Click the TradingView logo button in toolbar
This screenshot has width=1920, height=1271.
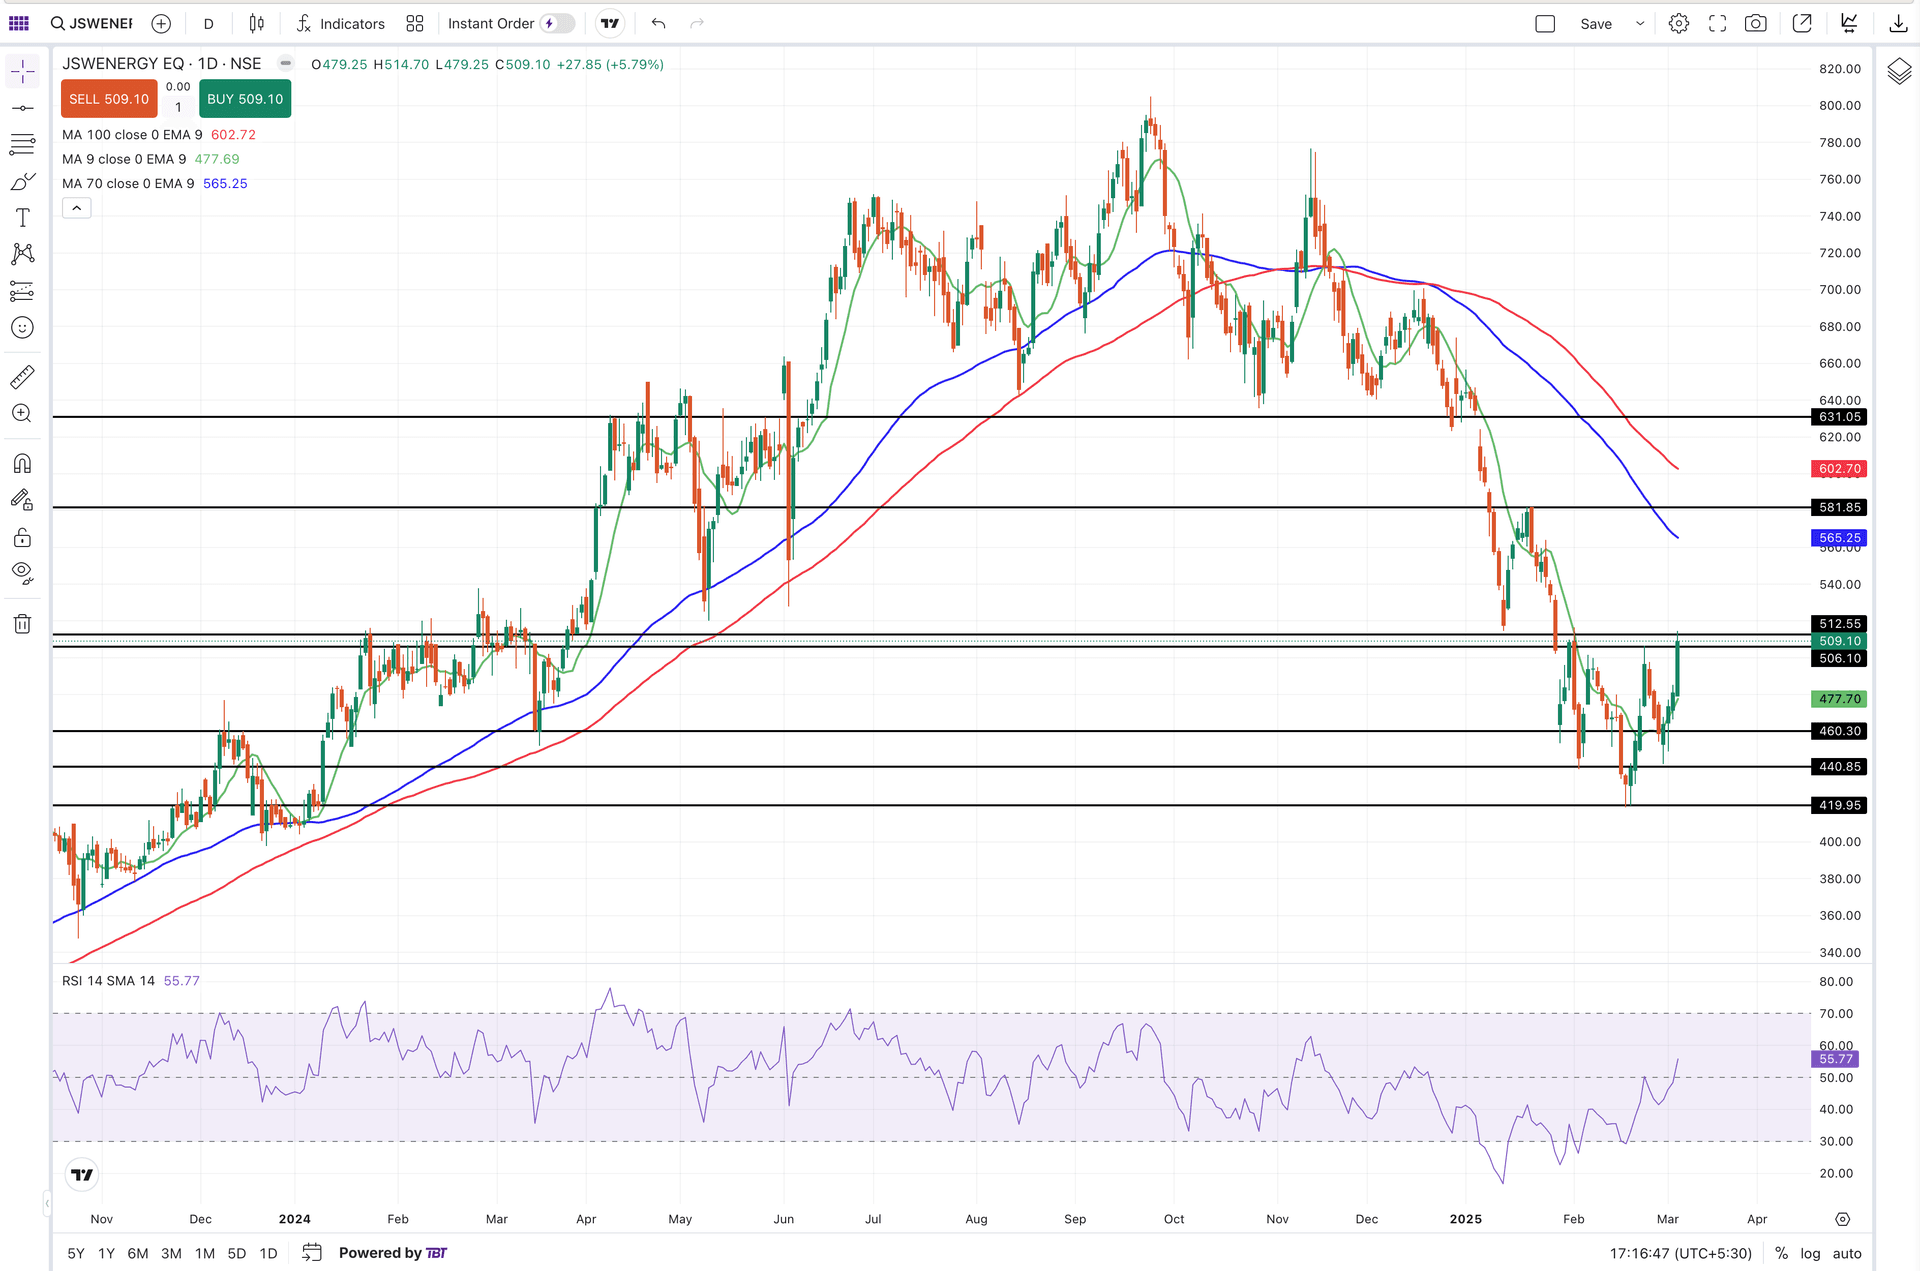[610, 23]
